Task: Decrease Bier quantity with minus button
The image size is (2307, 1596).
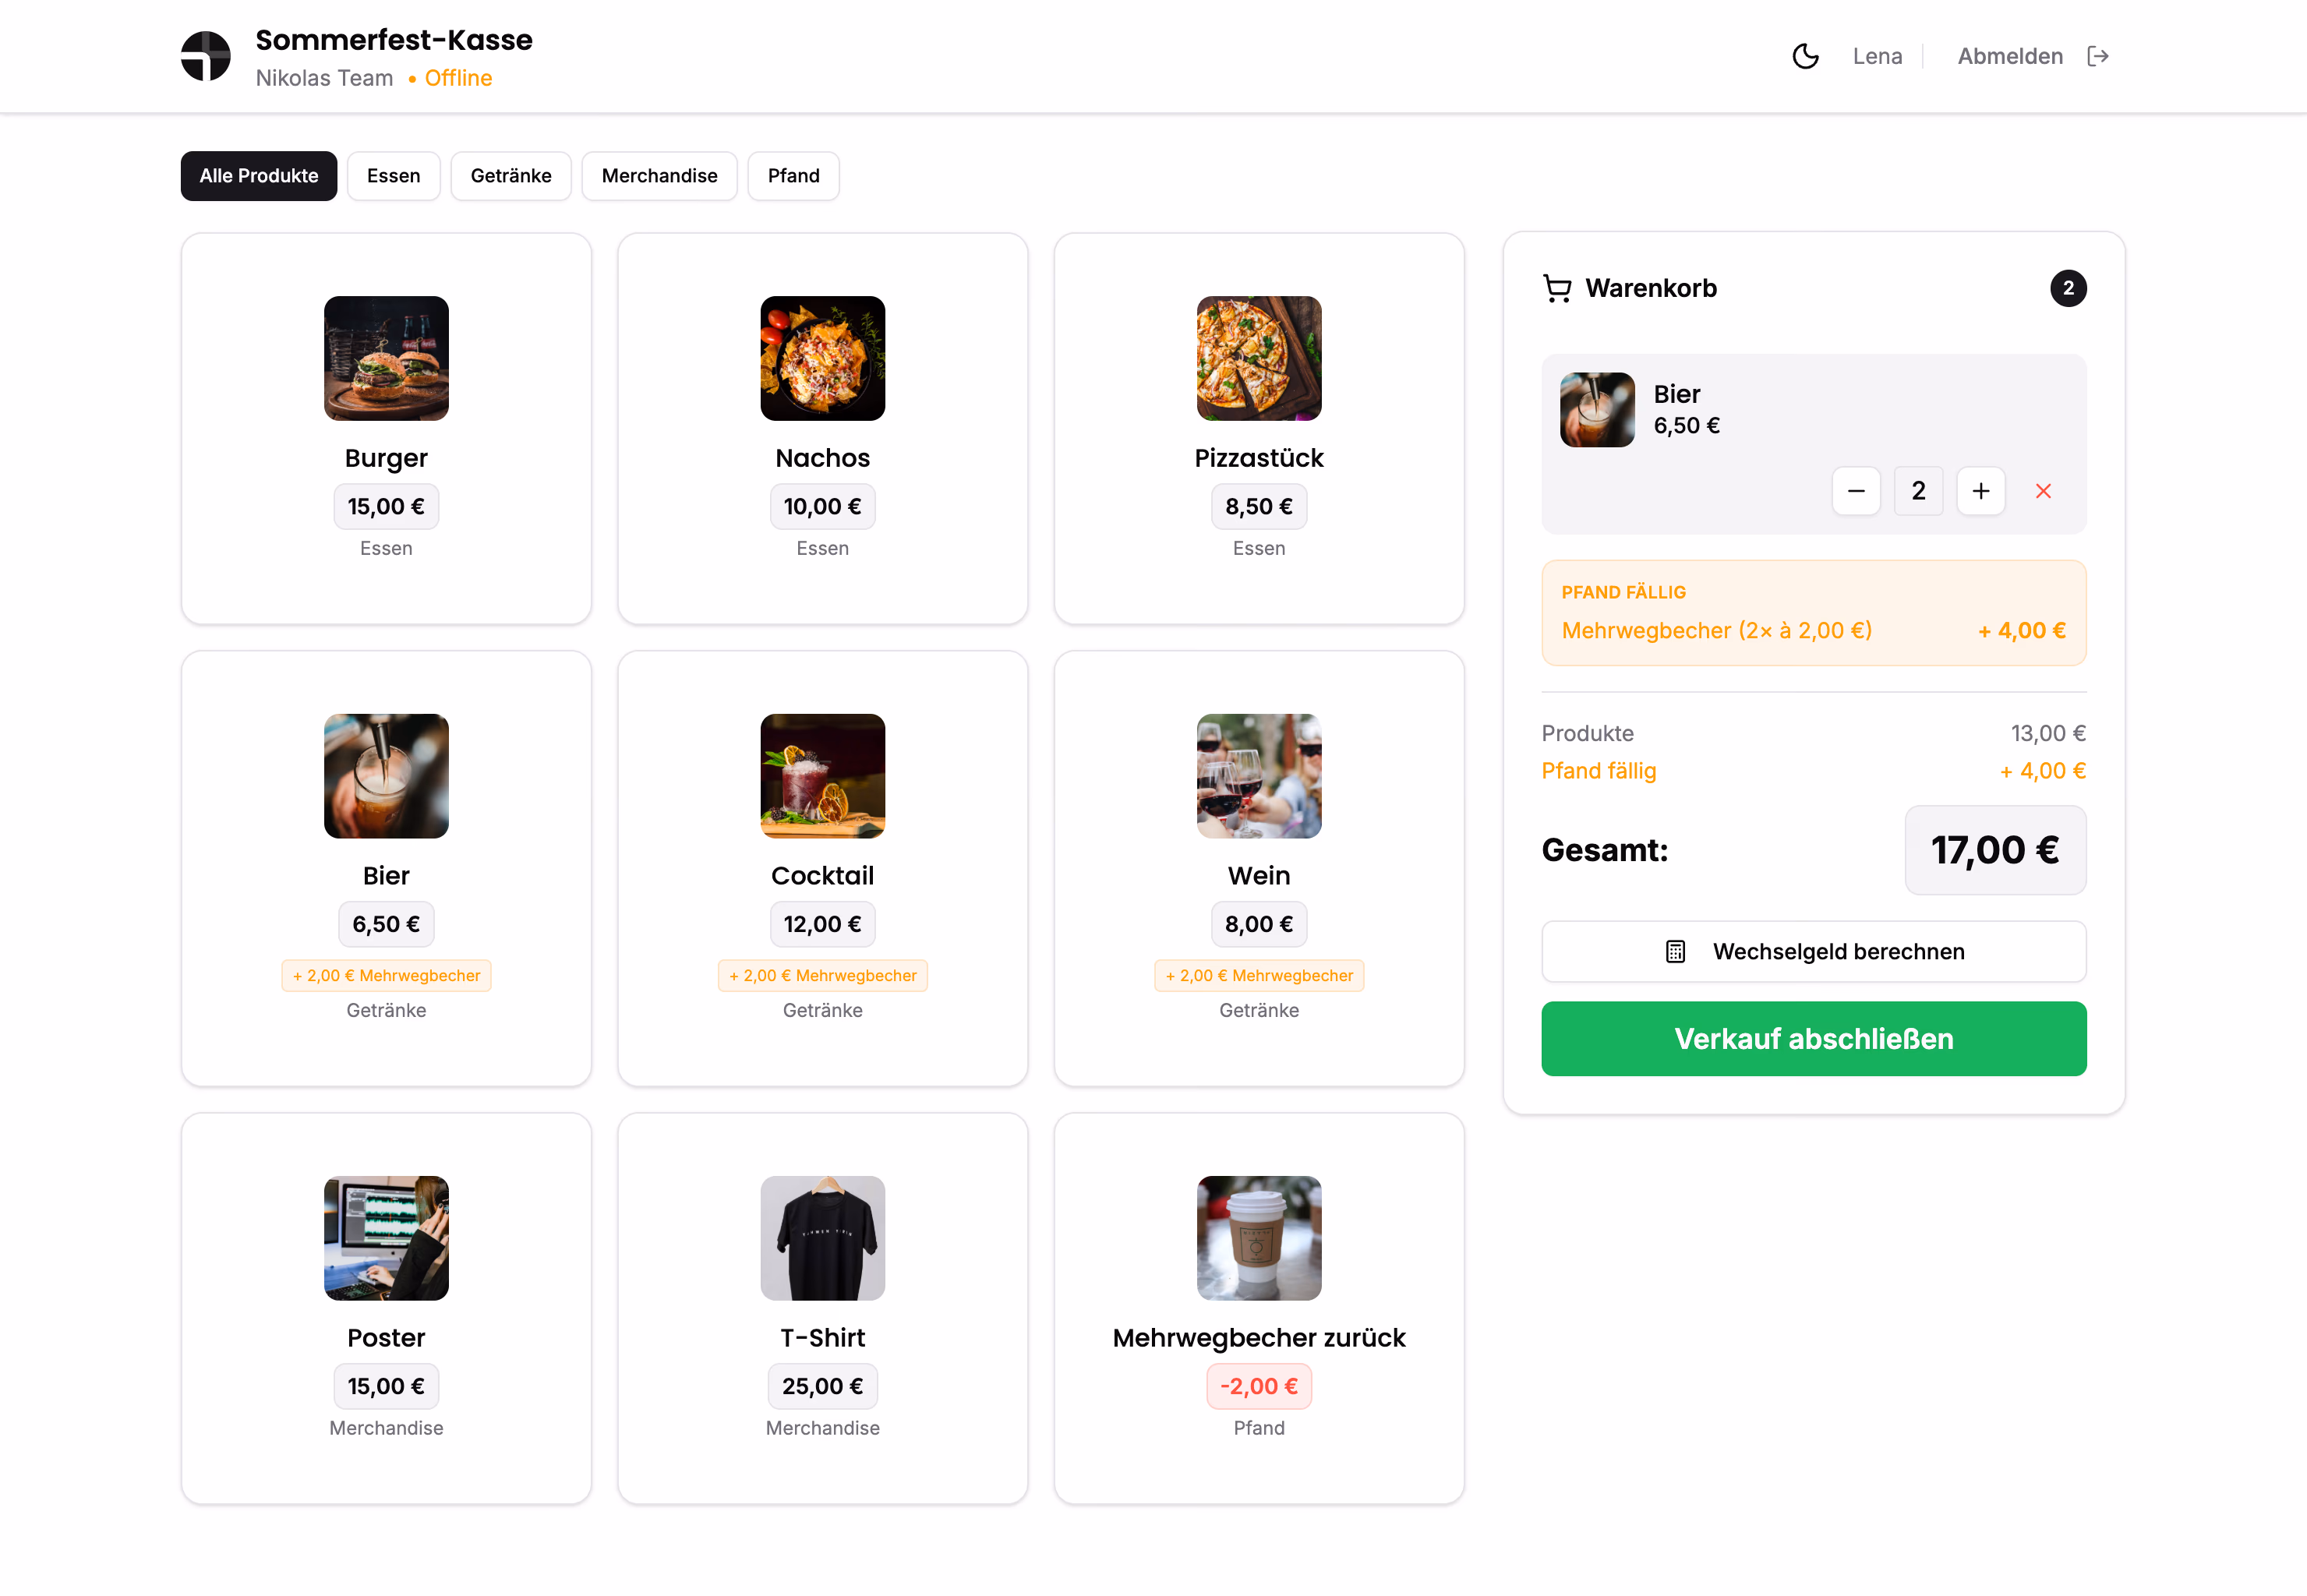Action: click(x=1856, y=491)
